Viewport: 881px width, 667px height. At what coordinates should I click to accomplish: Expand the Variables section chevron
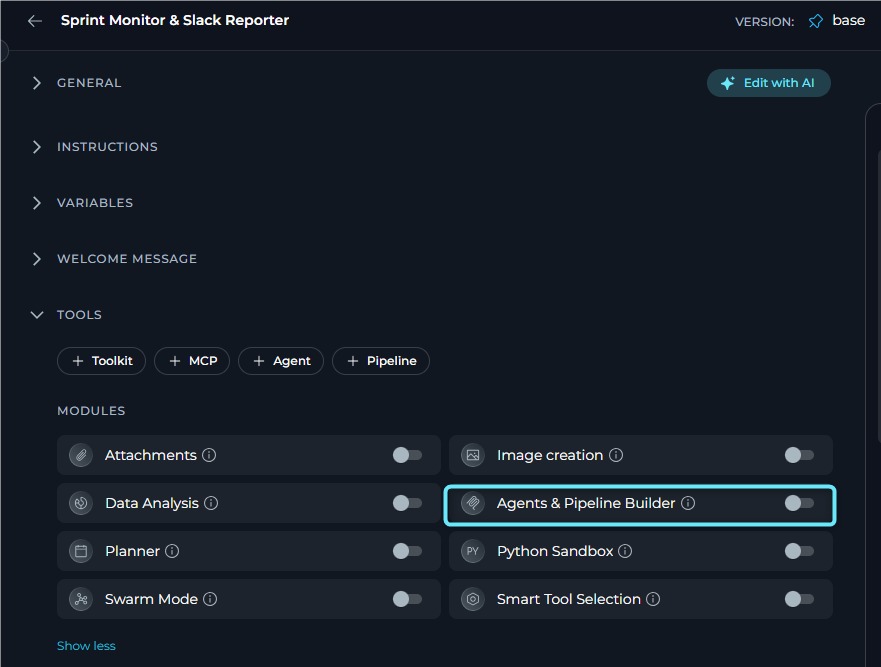[37, 203]
